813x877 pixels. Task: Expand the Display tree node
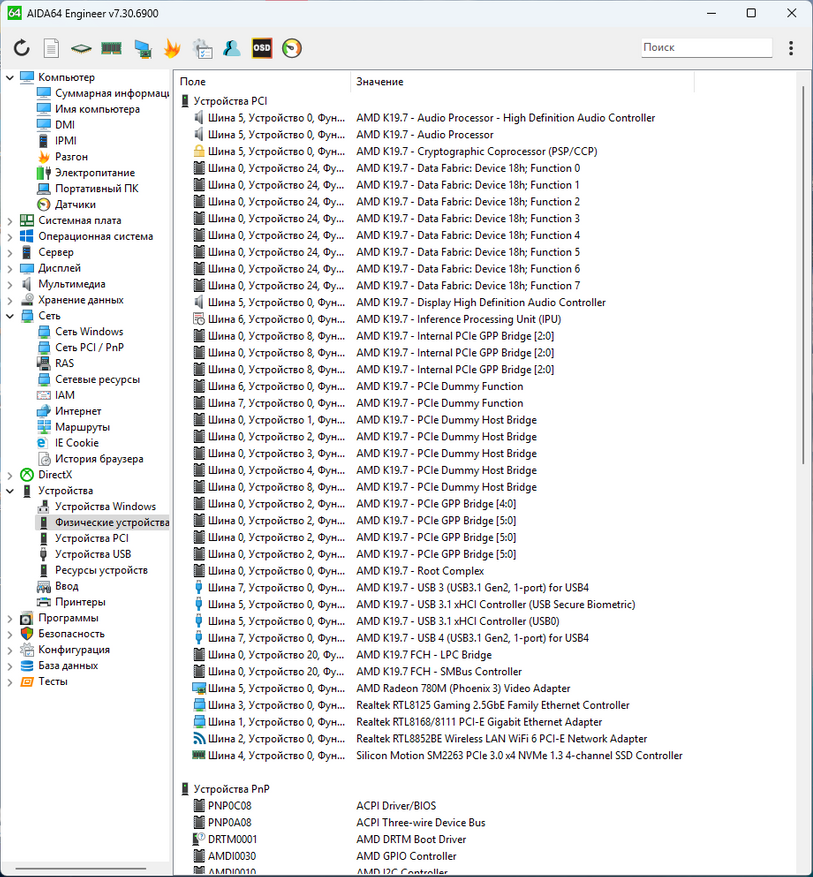point(10,268)
